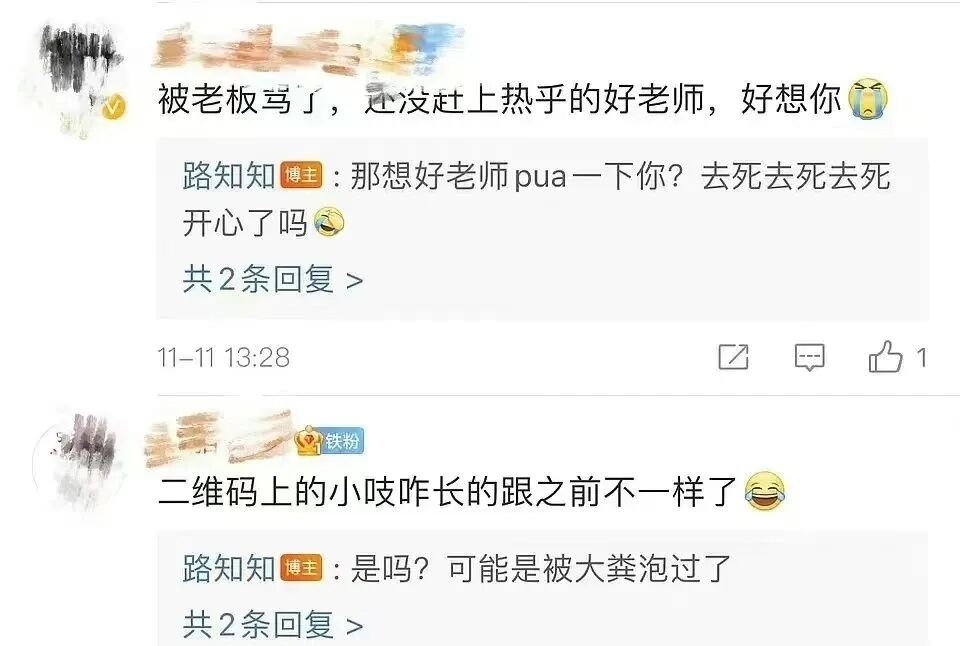Screen dimensions: 960x646
Task: Click the blurred username of second commenter
Action: pyautogui.click(x=219, y=438)
